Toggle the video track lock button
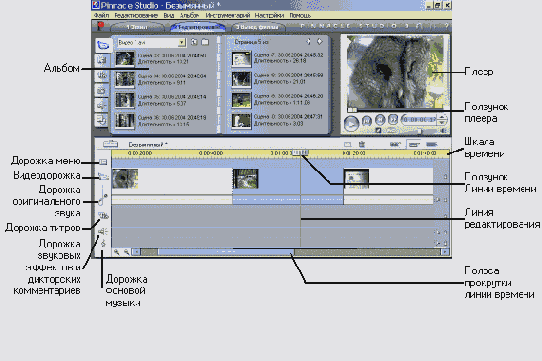The width and height of the screenshot is (542, 361). (x=445, y=176)
